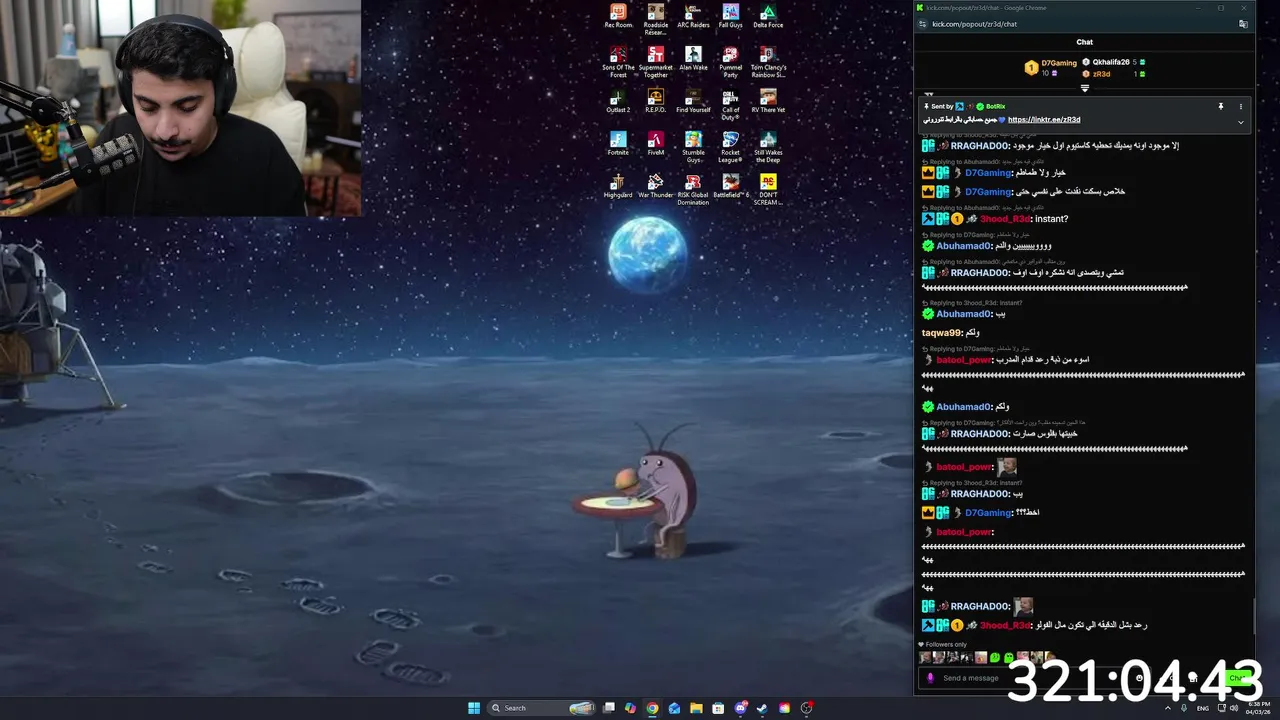Click the kick.com/popout/zr3d/chat address bar
The width and height of the screenshot is (1280, 720).
click(x=975, y=24)
